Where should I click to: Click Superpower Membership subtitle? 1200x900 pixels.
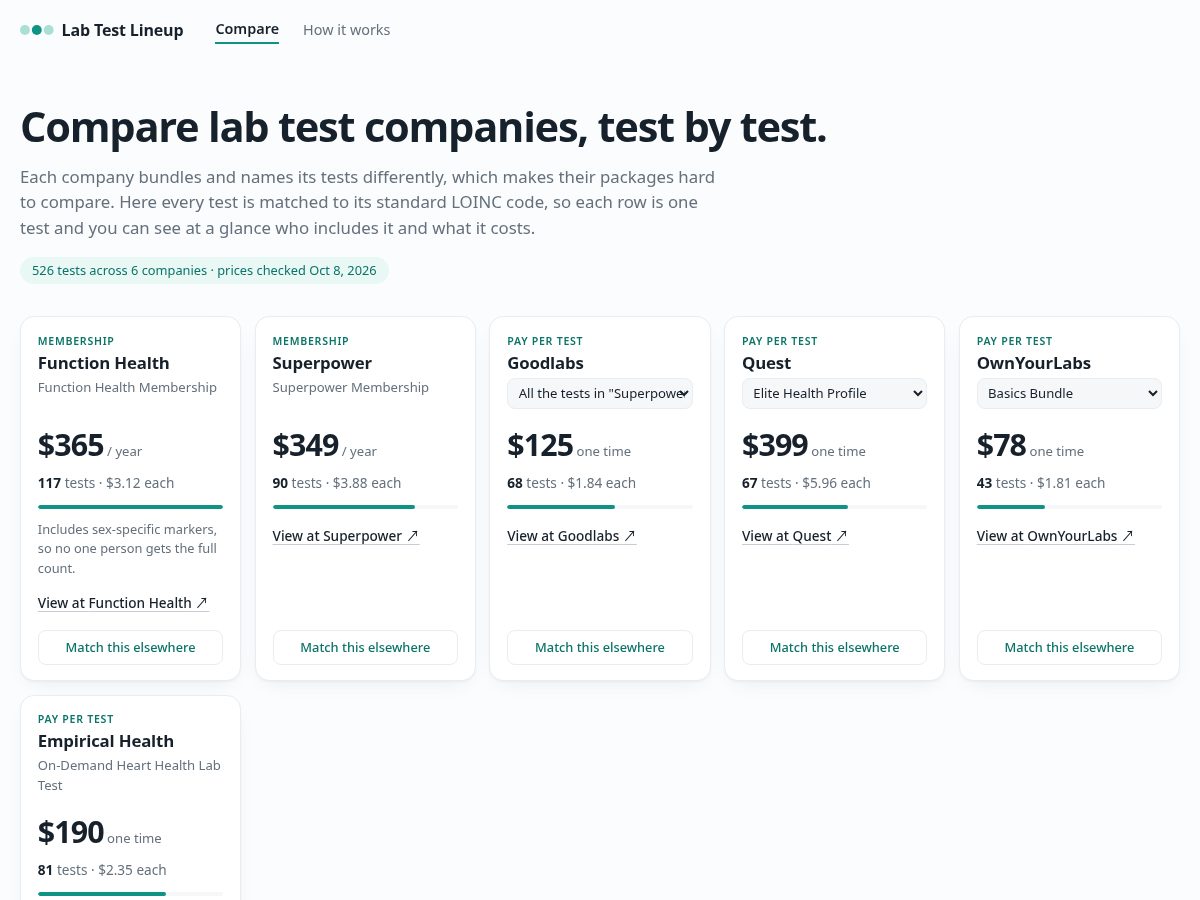click(351, 387)
